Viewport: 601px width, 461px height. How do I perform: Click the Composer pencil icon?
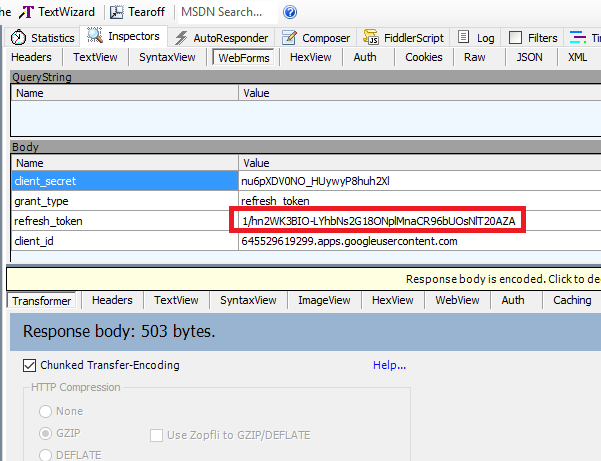tap(289, 38)
